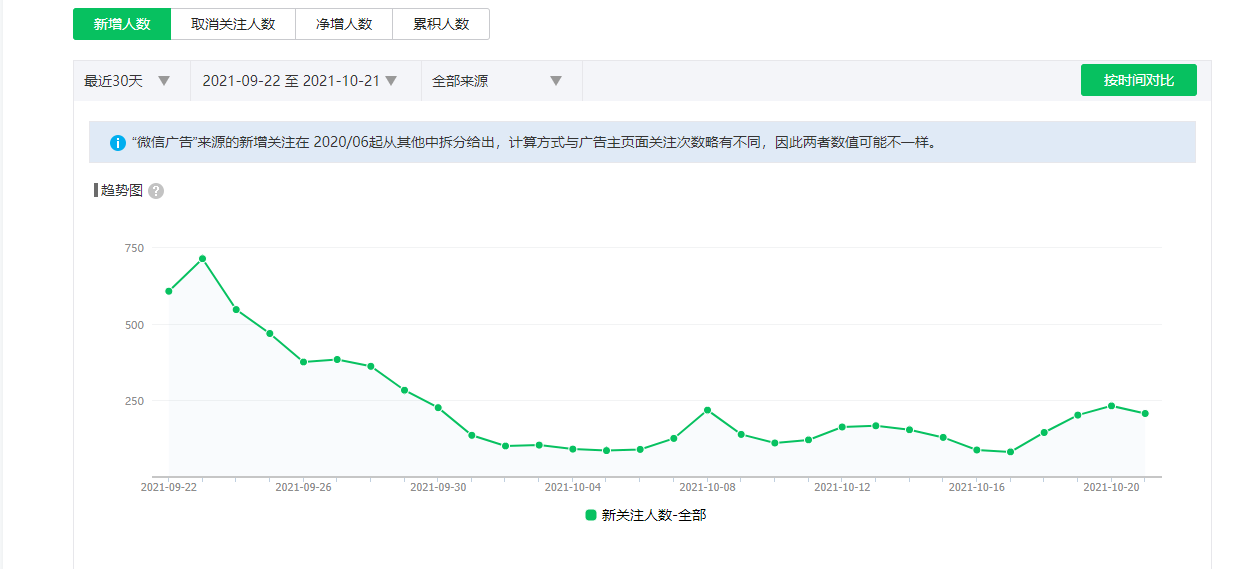Click the small peak point on 2021-10-08
The image size is (1260, 569).
point(707,410)
